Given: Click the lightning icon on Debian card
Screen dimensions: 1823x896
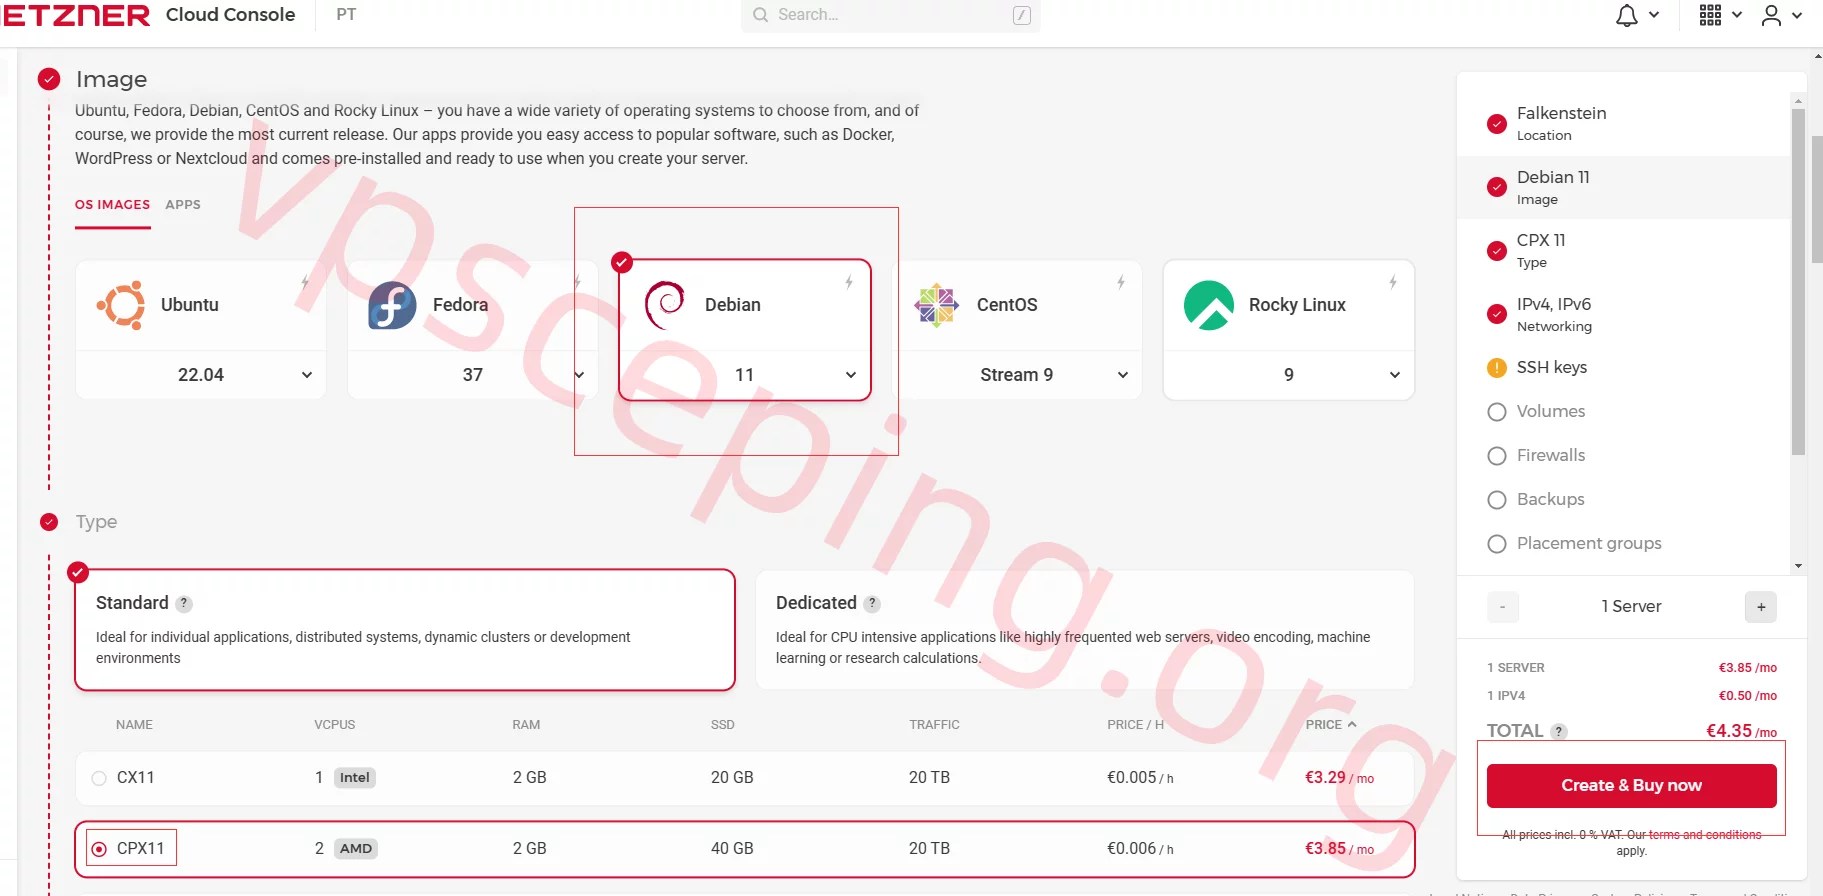Looking at the screenshot, I should 849,282.
